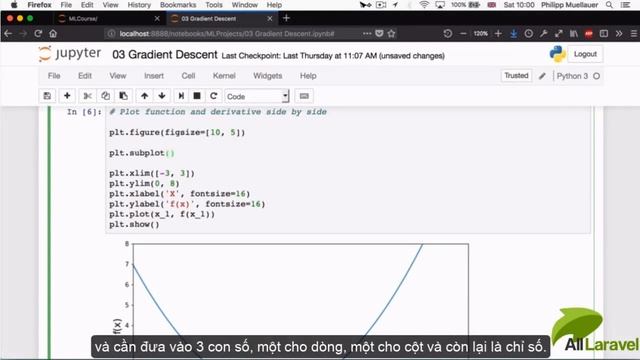Open the cell type Code dropdown
Image resolution: width=640 pixels, height=360 pixels.
point(257,96)
